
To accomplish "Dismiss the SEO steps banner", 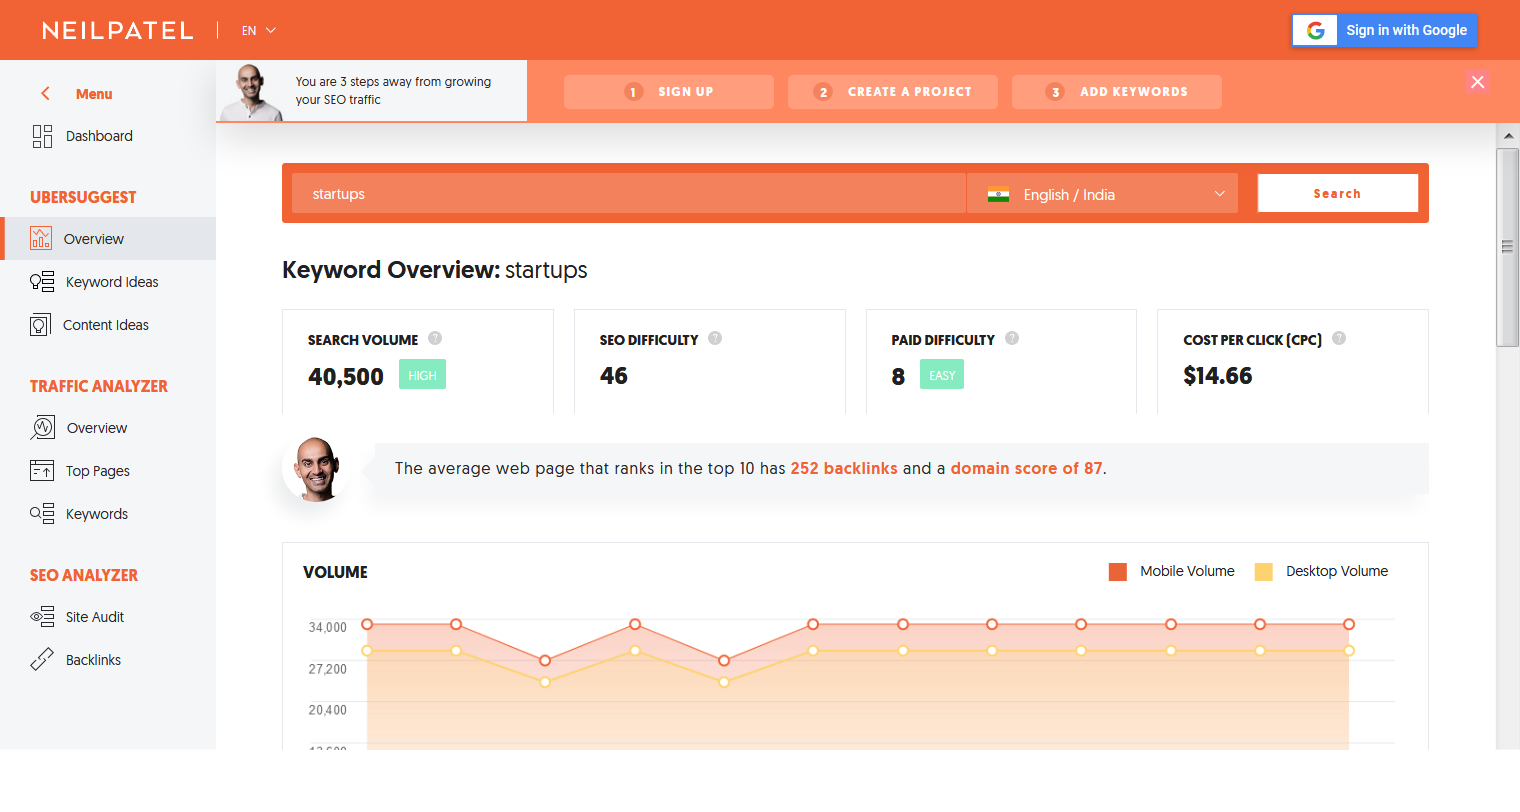I will tap(1477, 82).
